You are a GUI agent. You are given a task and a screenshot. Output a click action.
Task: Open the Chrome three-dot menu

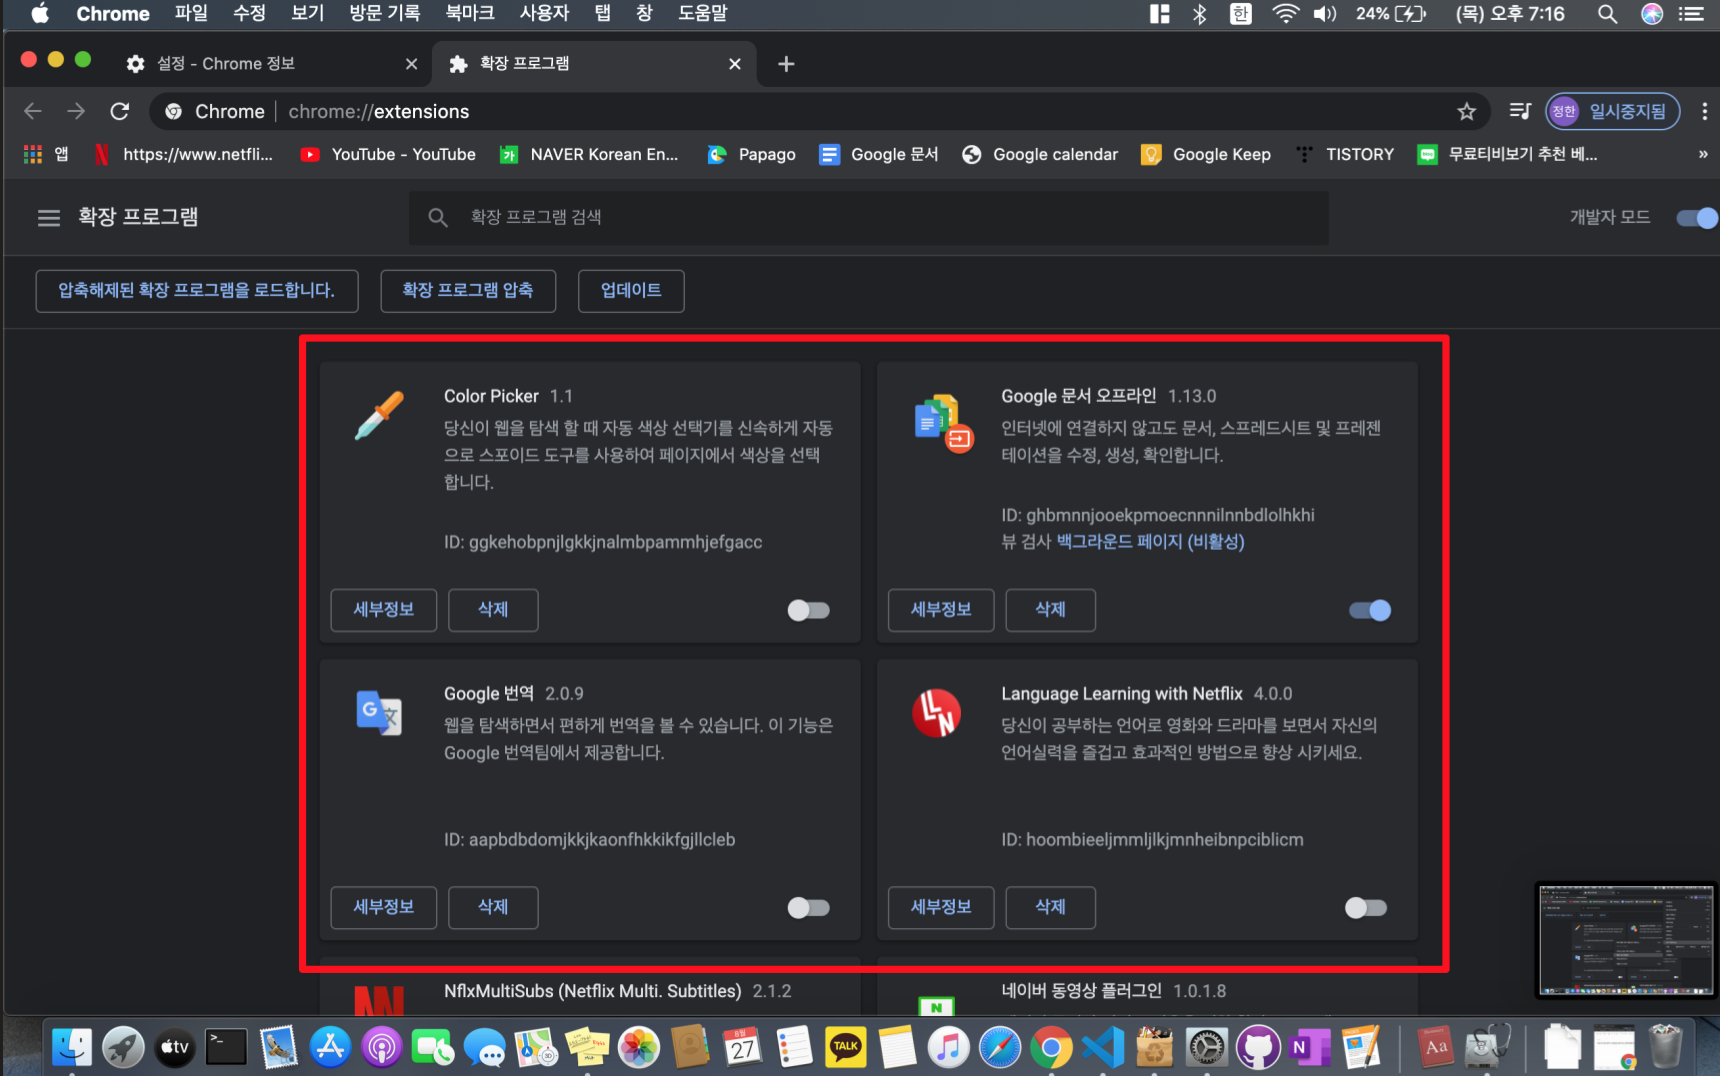pyautogui.click(x=1704, y=111)
